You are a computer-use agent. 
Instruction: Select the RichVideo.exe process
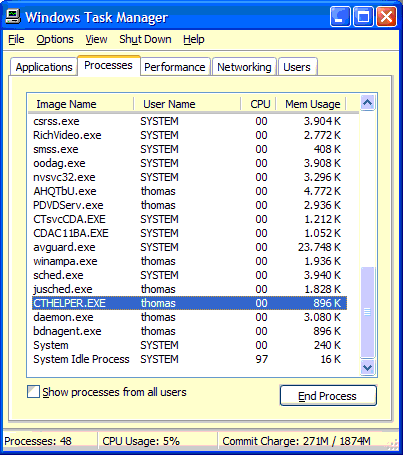point(189,135)
